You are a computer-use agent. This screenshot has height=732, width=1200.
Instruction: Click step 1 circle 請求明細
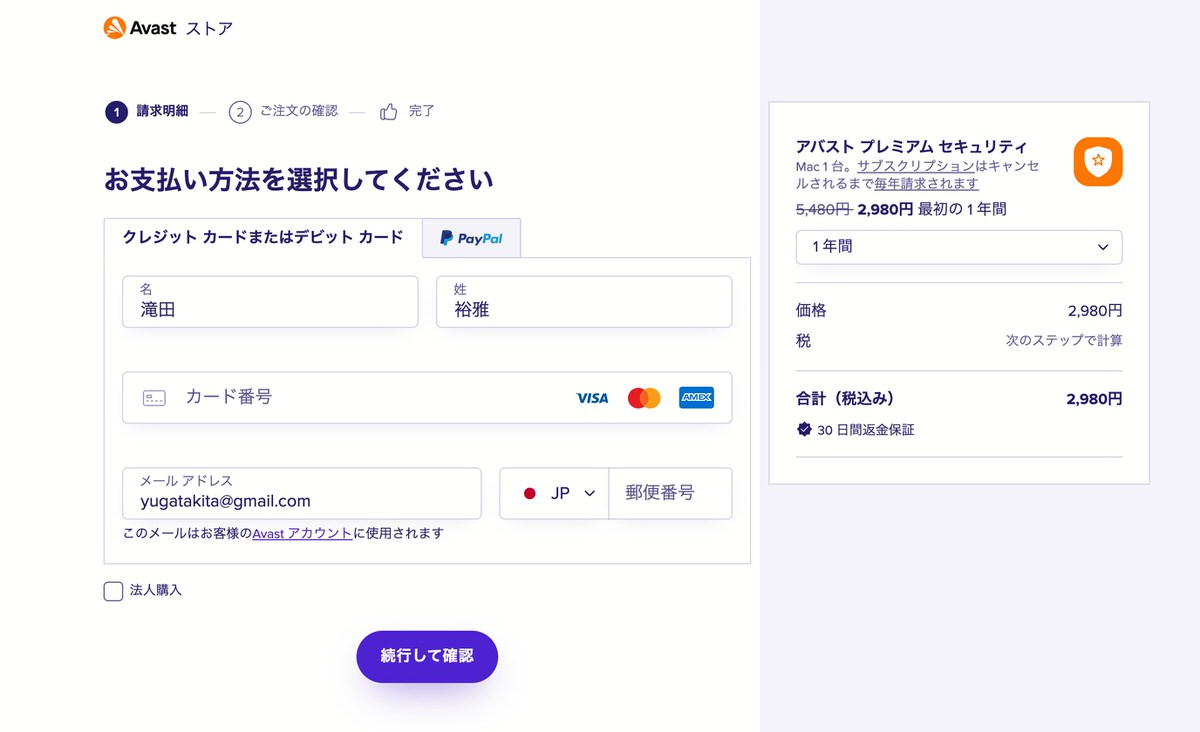click(x=116, y=112)
